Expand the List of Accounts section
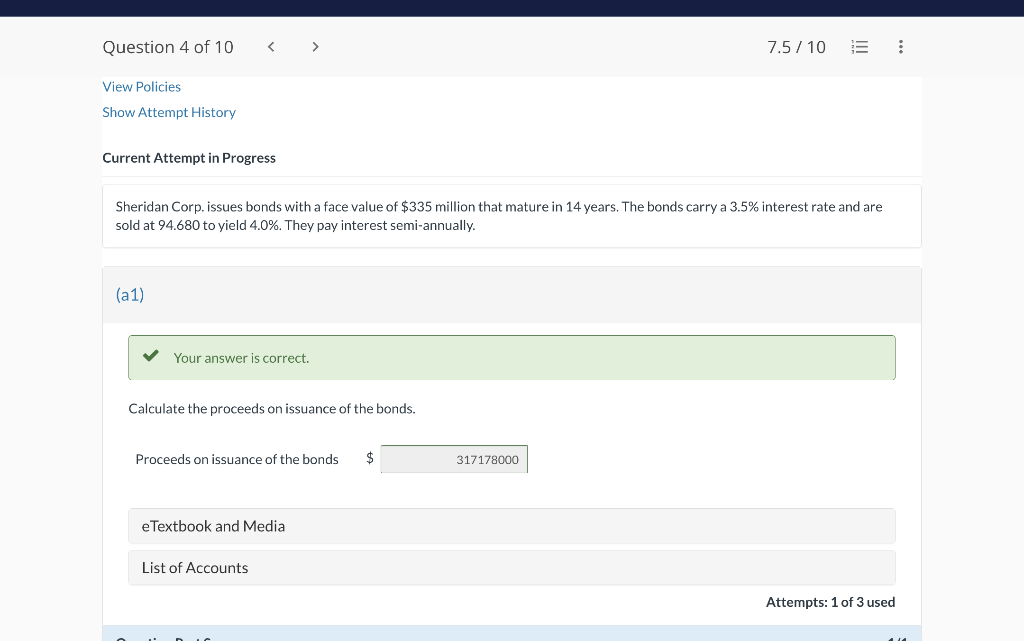Image resolution: width=1024 pixels, height=641 pixels. pyautogui.click(x=512, y=568)
